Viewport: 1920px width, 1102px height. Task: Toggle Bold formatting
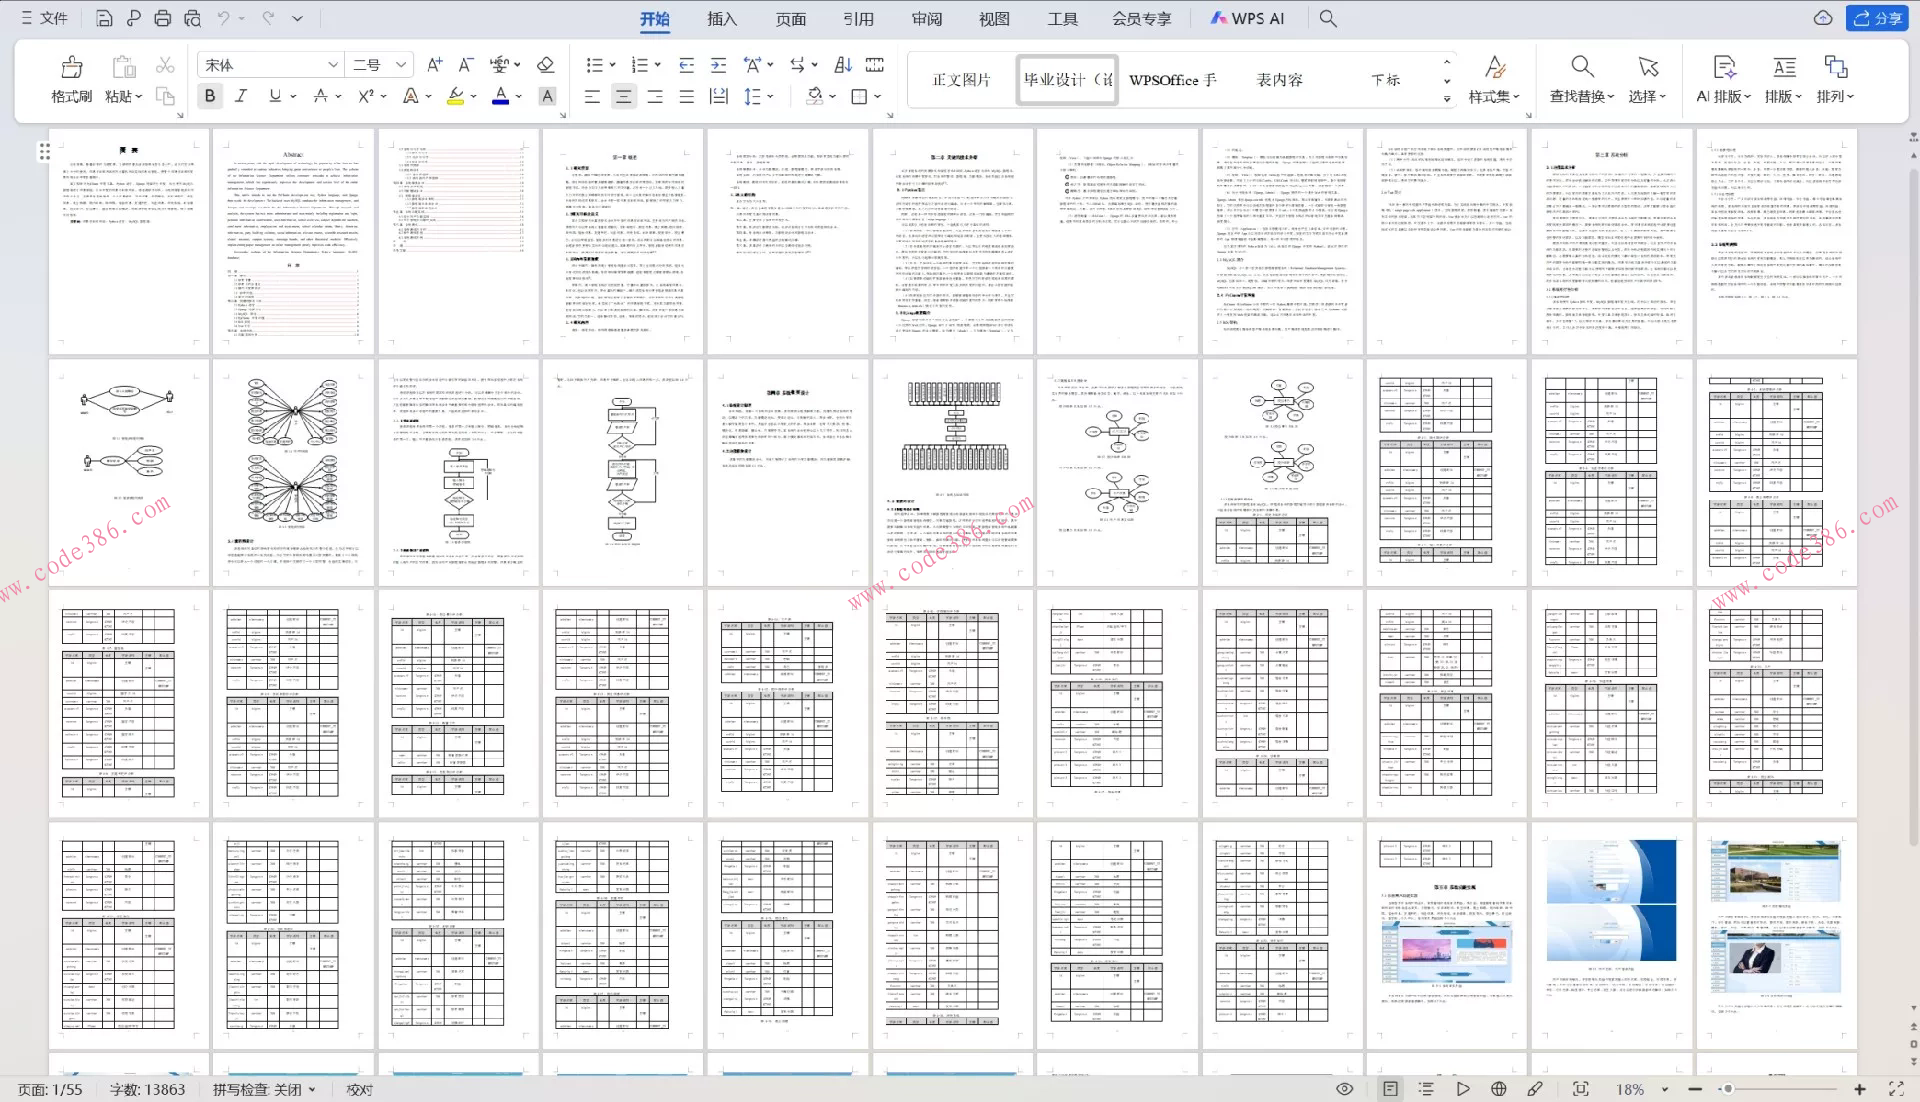click(210, 96)
